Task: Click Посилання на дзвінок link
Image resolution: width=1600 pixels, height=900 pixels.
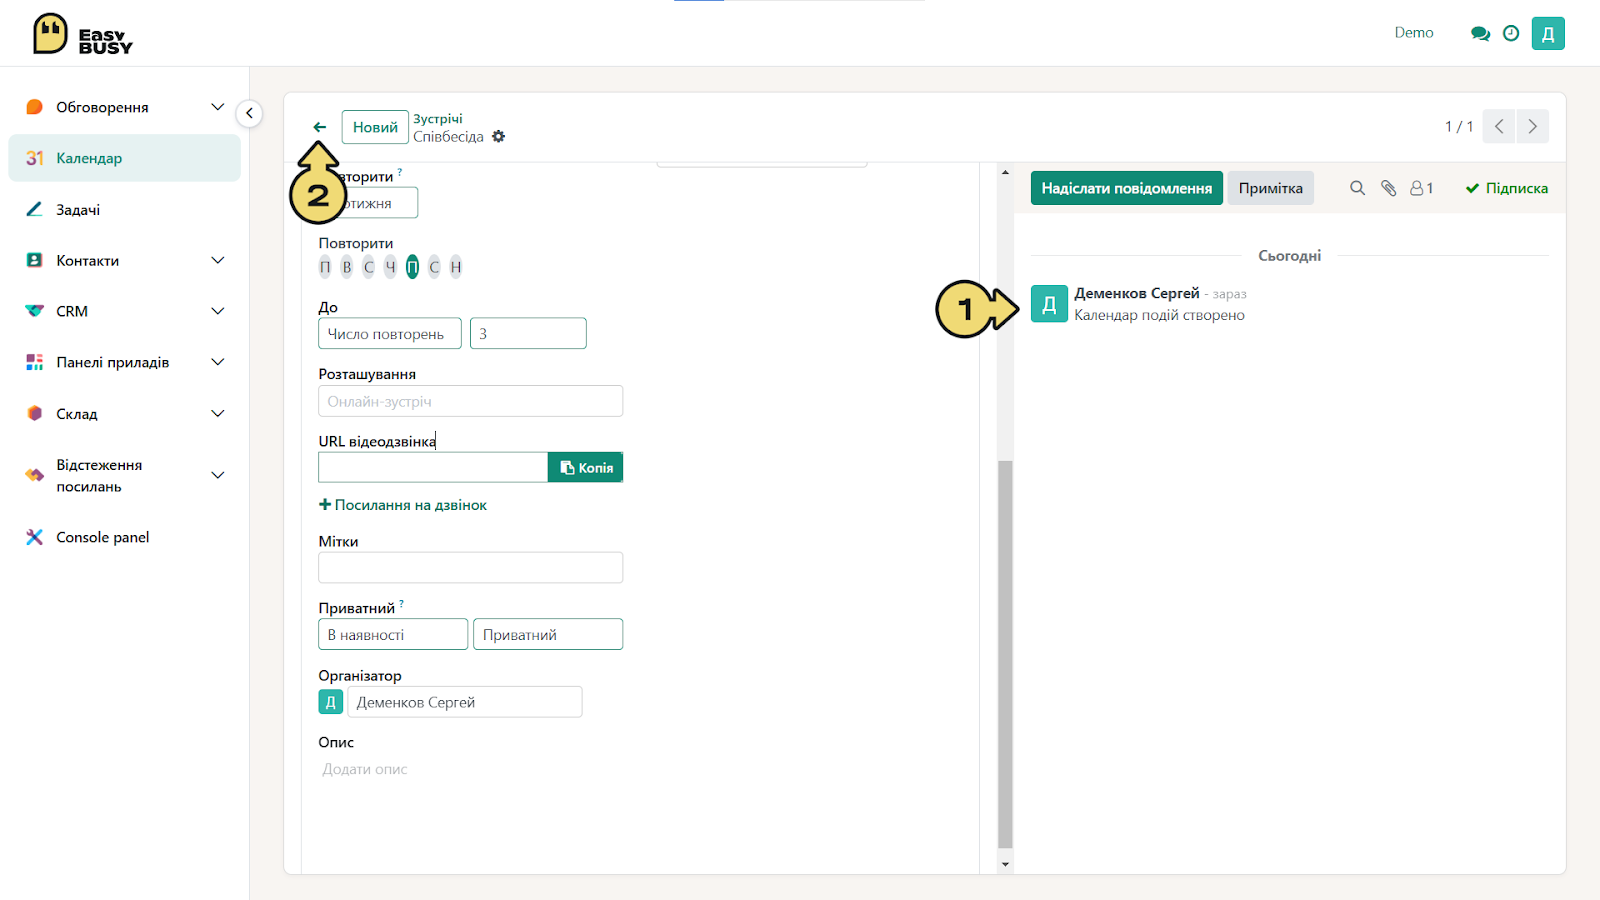Action: click(403, 505)
